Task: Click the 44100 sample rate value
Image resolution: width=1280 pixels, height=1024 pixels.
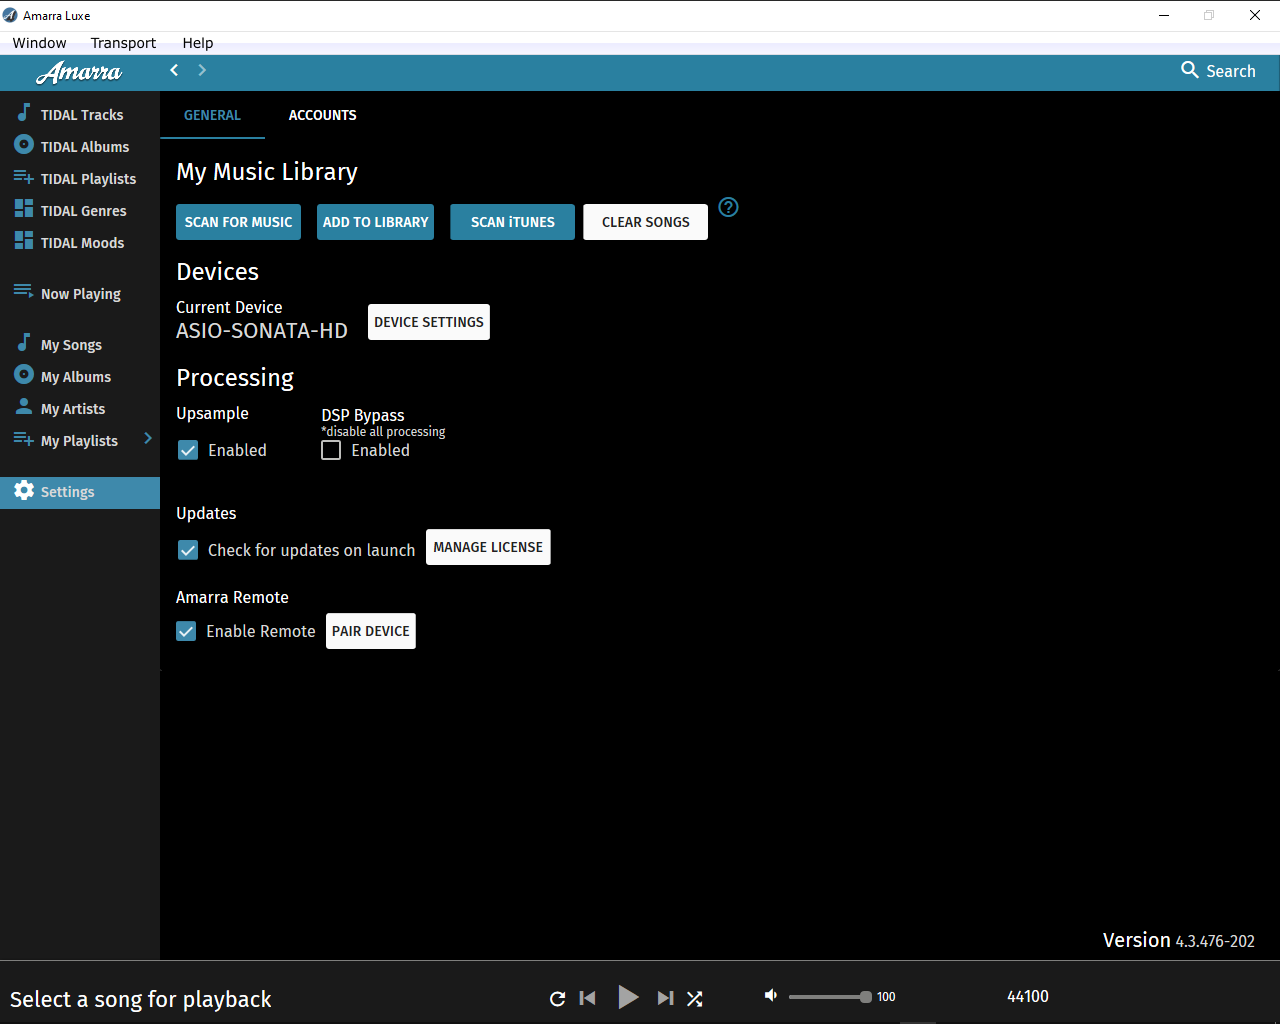Action: (1028, 996)
